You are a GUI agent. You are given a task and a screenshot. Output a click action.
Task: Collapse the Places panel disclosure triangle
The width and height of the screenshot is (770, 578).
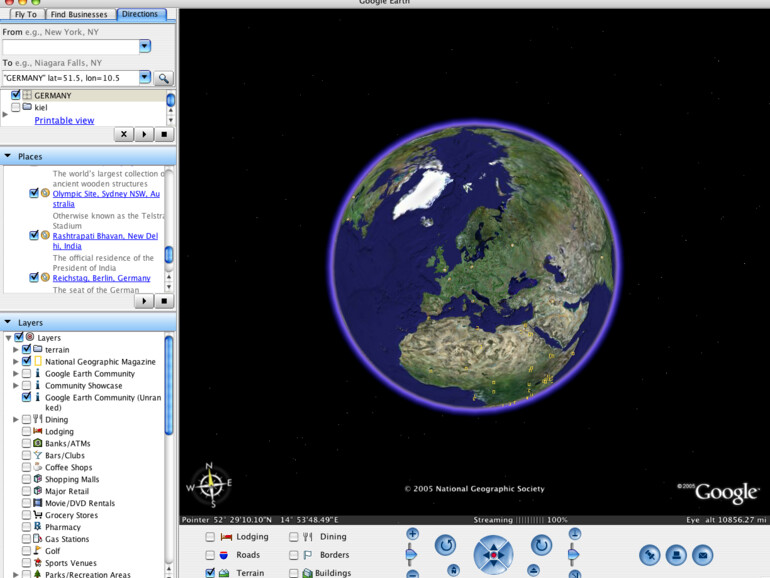(8, 156)
